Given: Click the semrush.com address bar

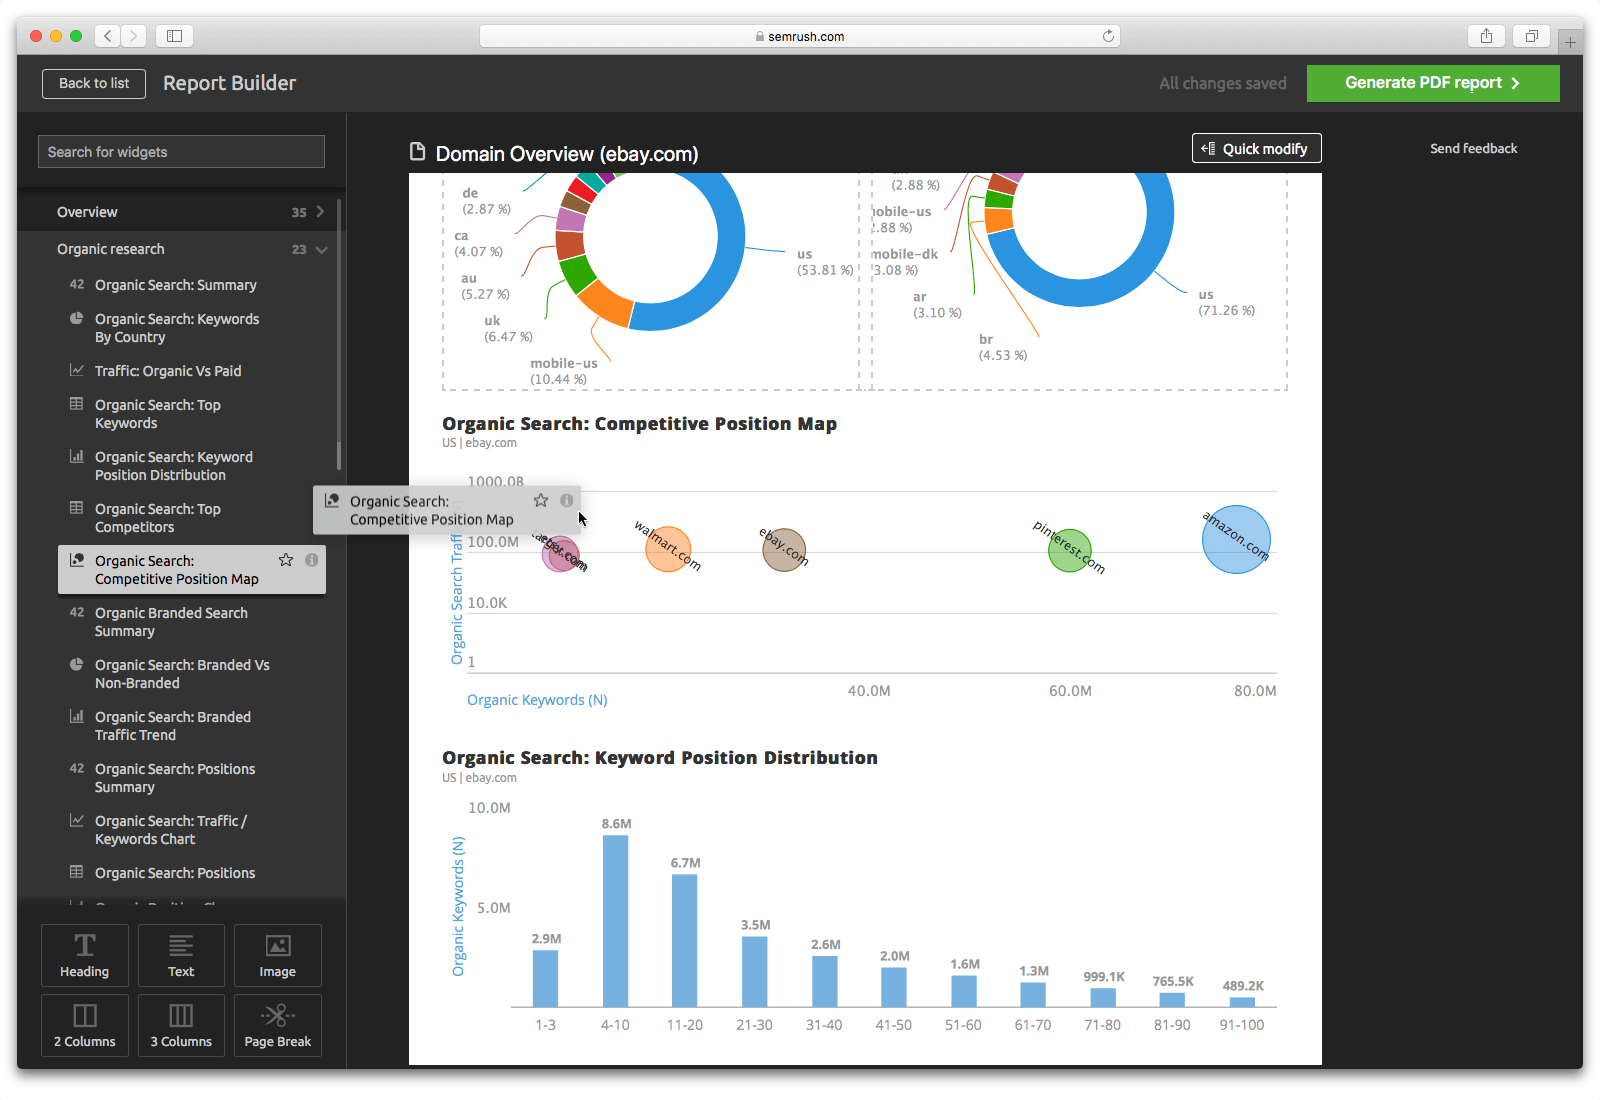Looking at the screenshot, I should point(800,36).
